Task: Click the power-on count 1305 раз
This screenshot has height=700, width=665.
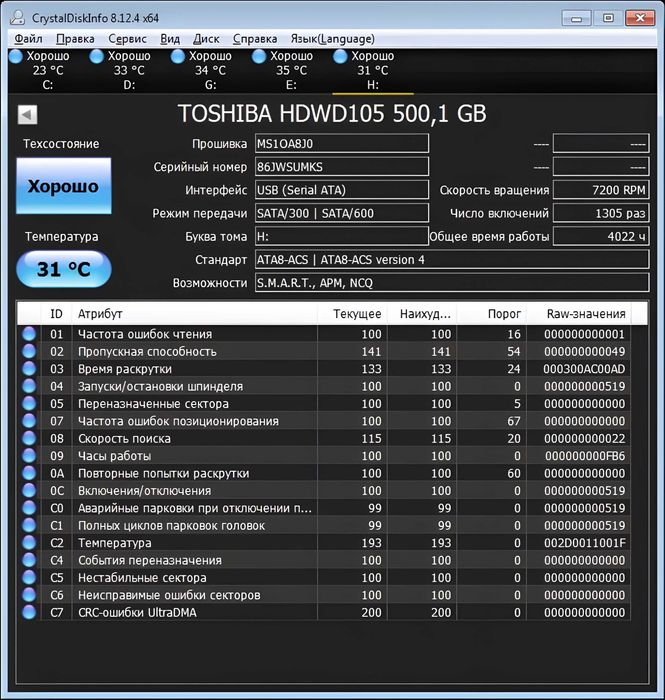Action: [601, 213]
